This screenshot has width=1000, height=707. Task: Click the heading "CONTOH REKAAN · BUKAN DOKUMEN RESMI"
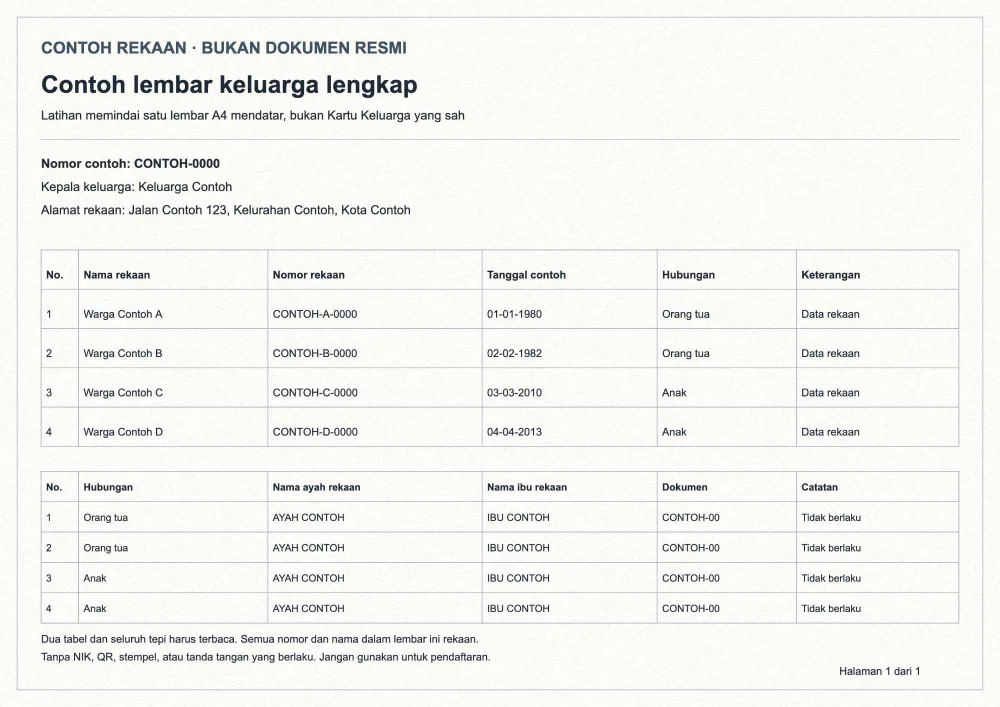point(224,48)
